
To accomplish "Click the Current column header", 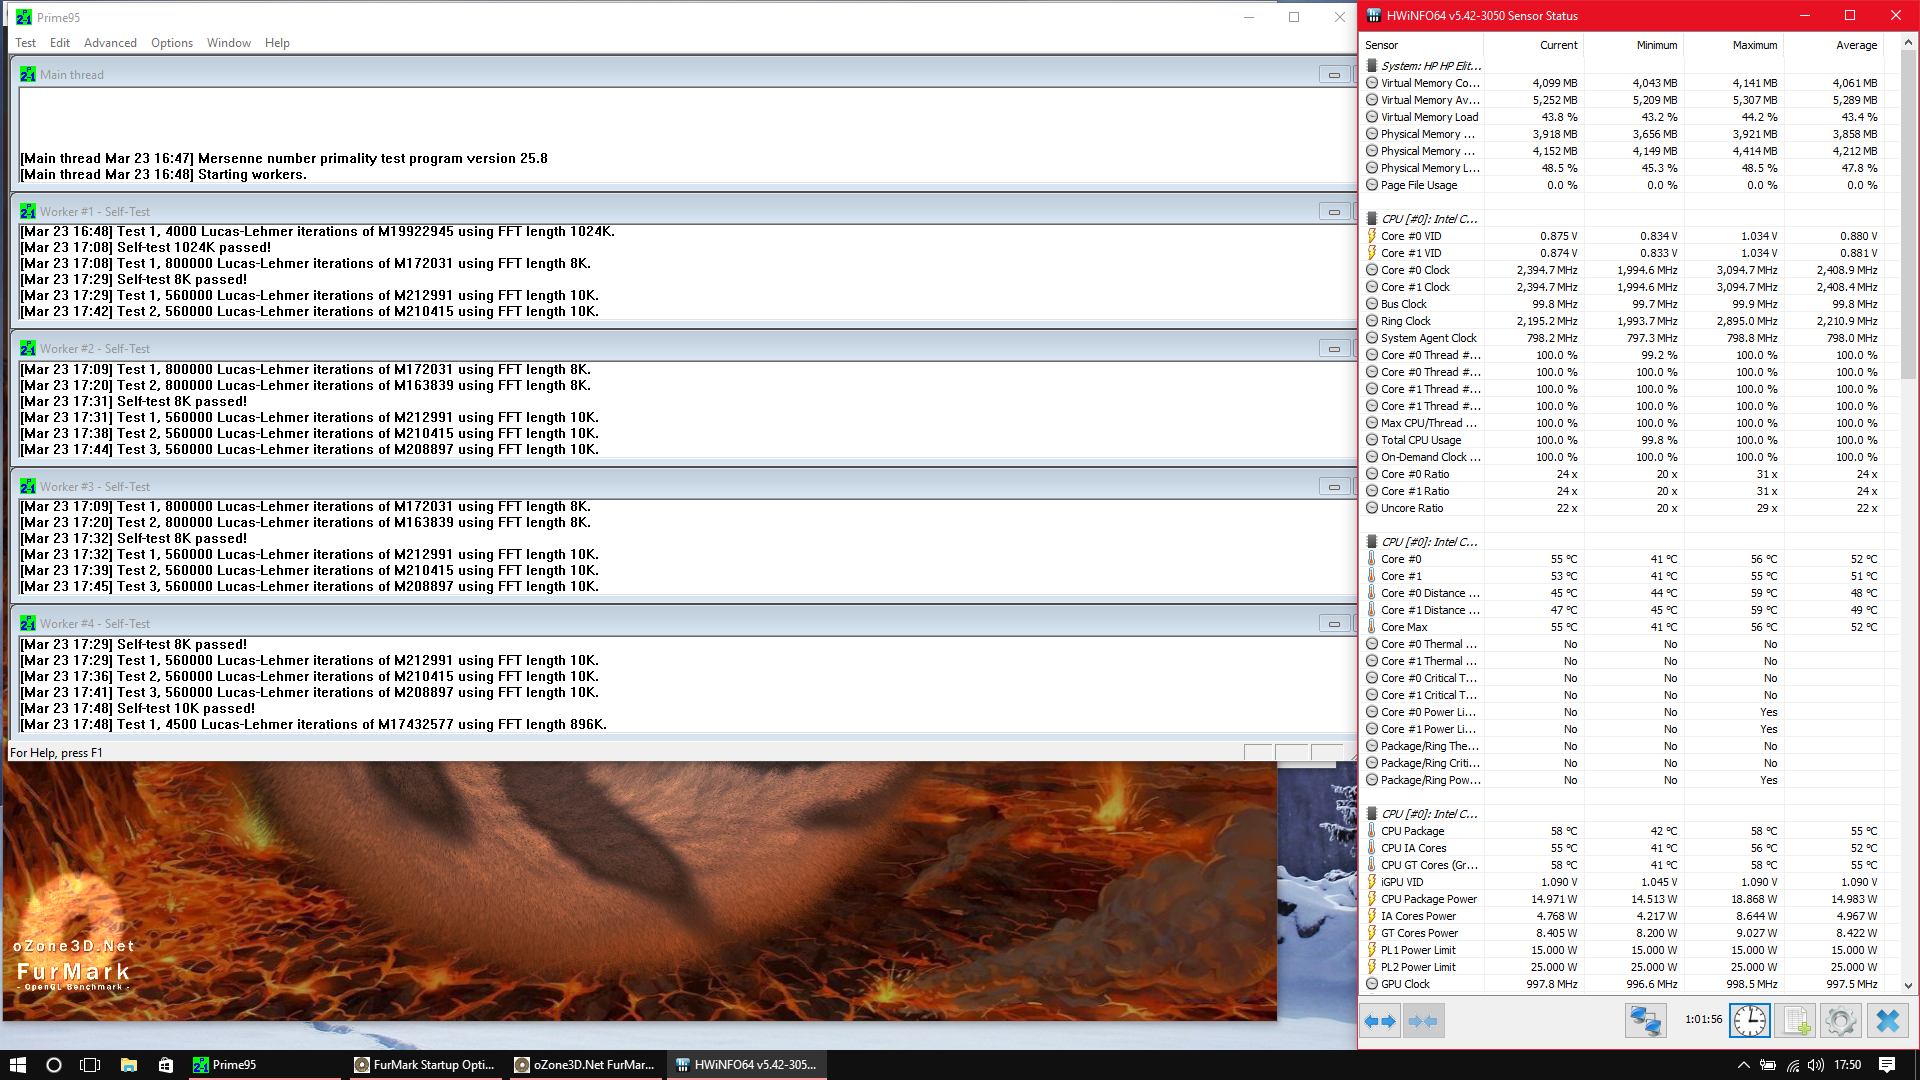I will click(x=1533, y=45).
